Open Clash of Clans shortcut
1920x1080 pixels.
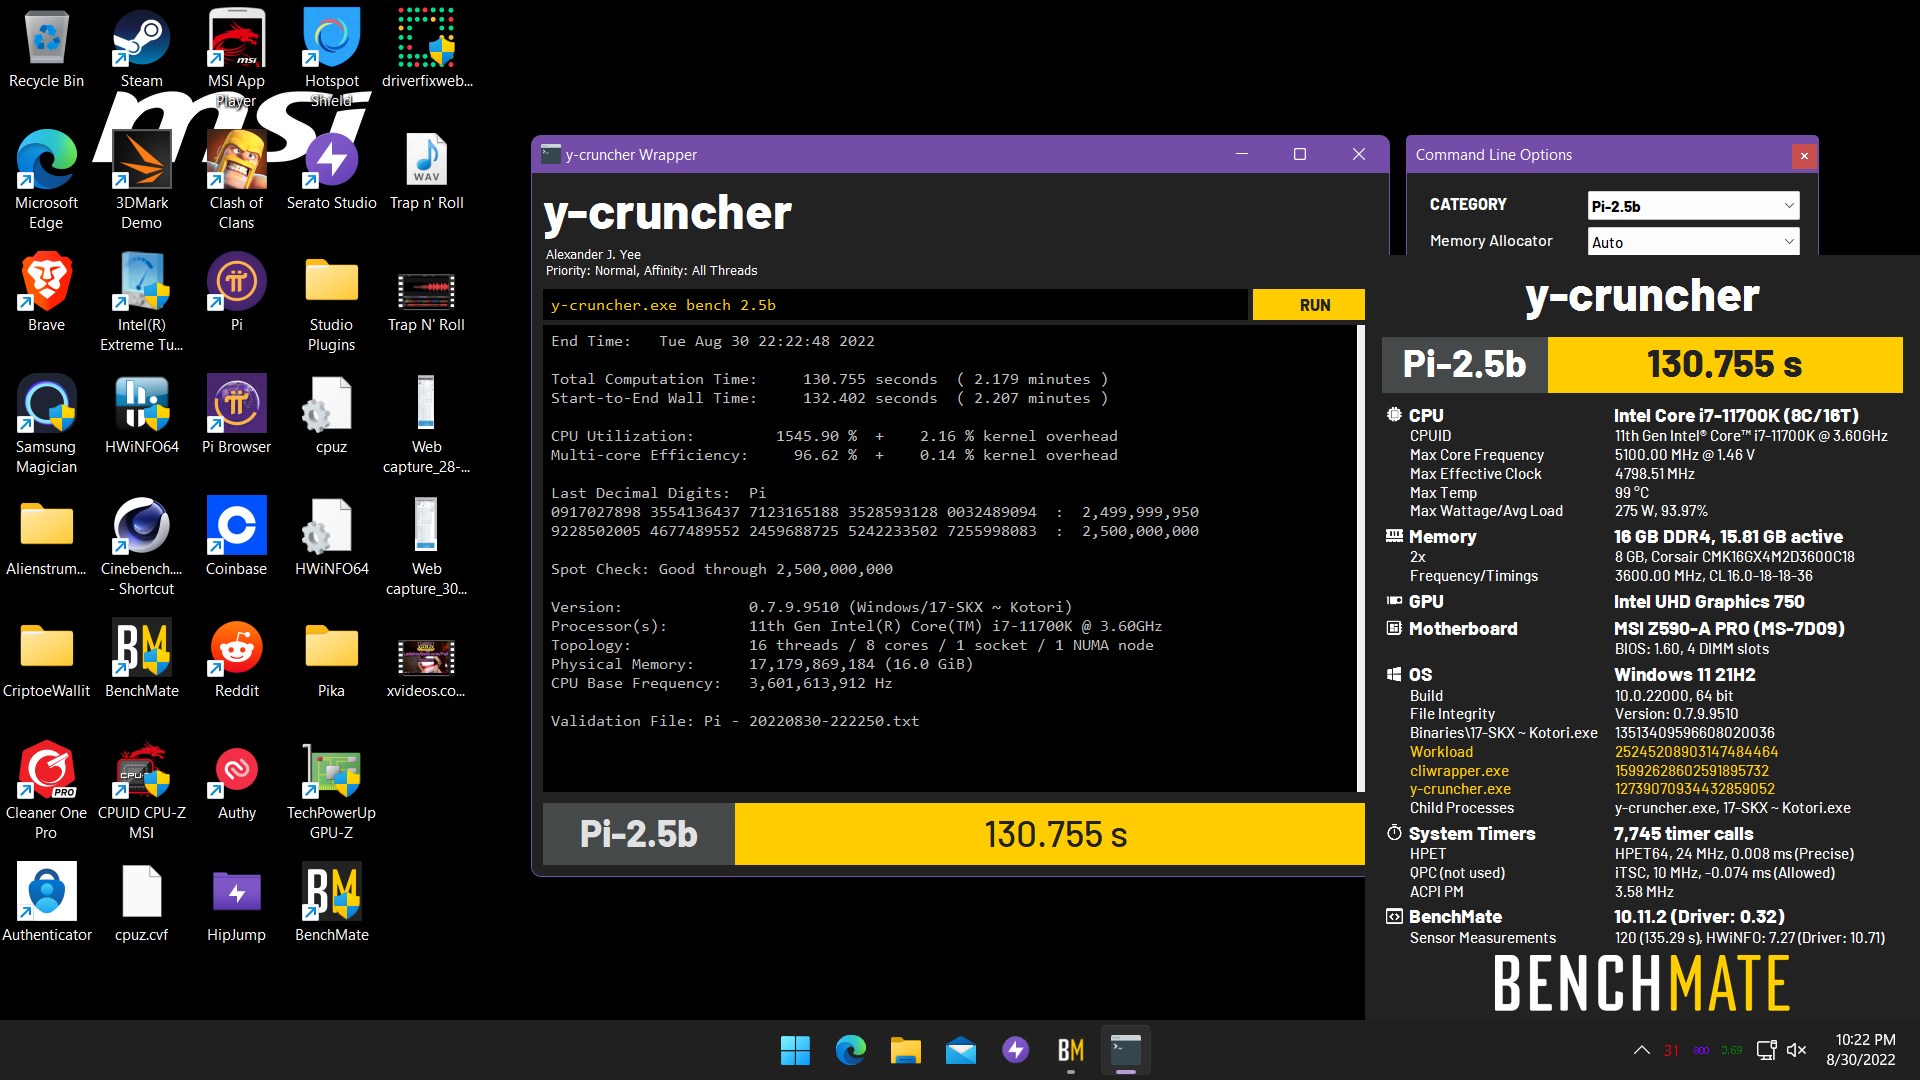pos(236,180)
